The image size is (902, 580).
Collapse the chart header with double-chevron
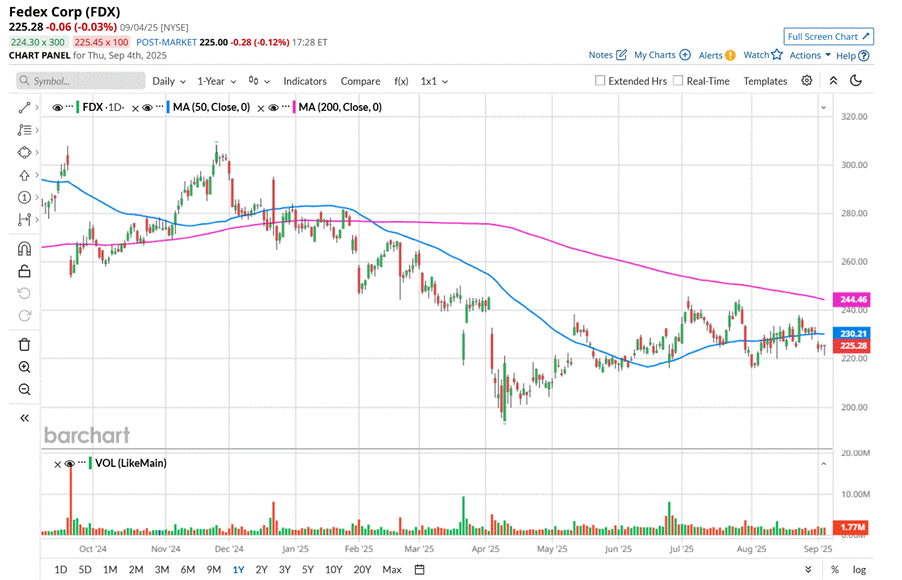pyautogui.click(x=833, y=81)
